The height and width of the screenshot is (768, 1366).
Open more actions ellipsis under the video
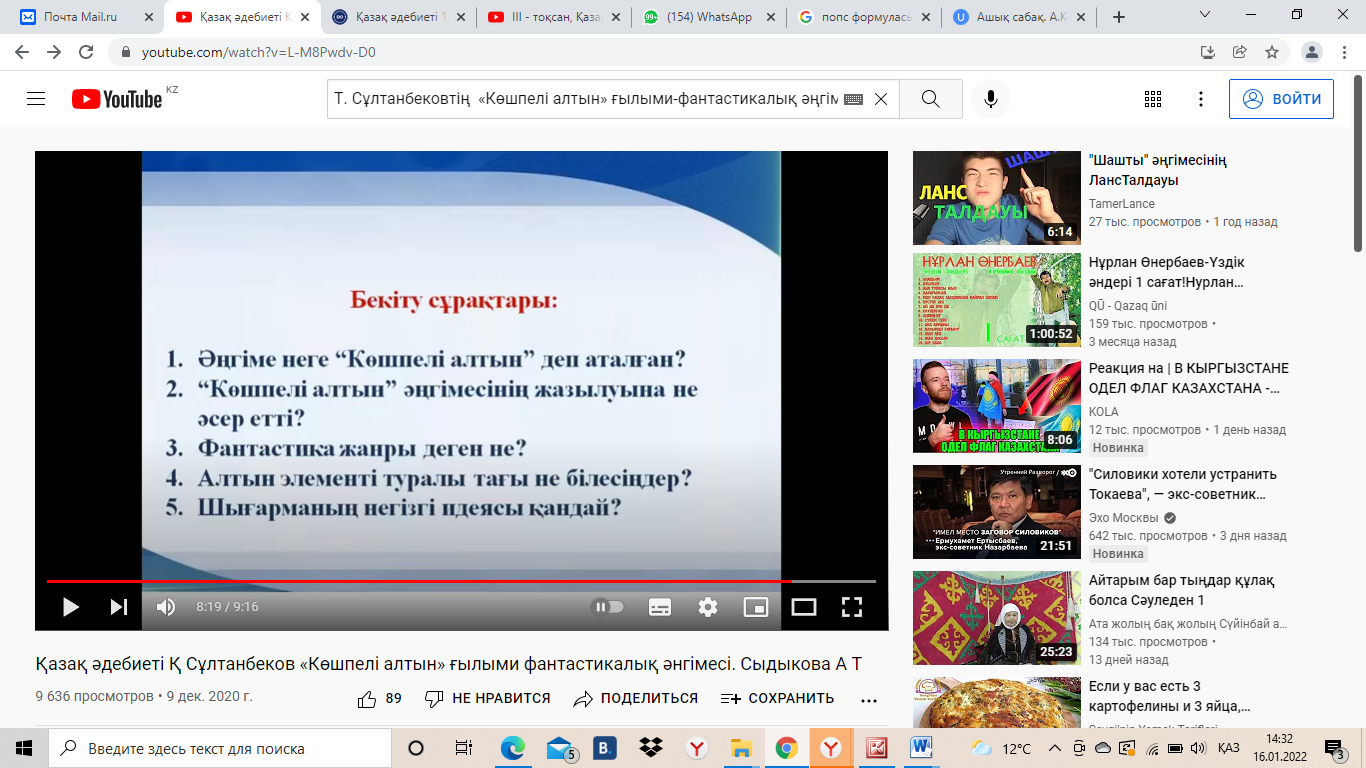pos(869,700)
